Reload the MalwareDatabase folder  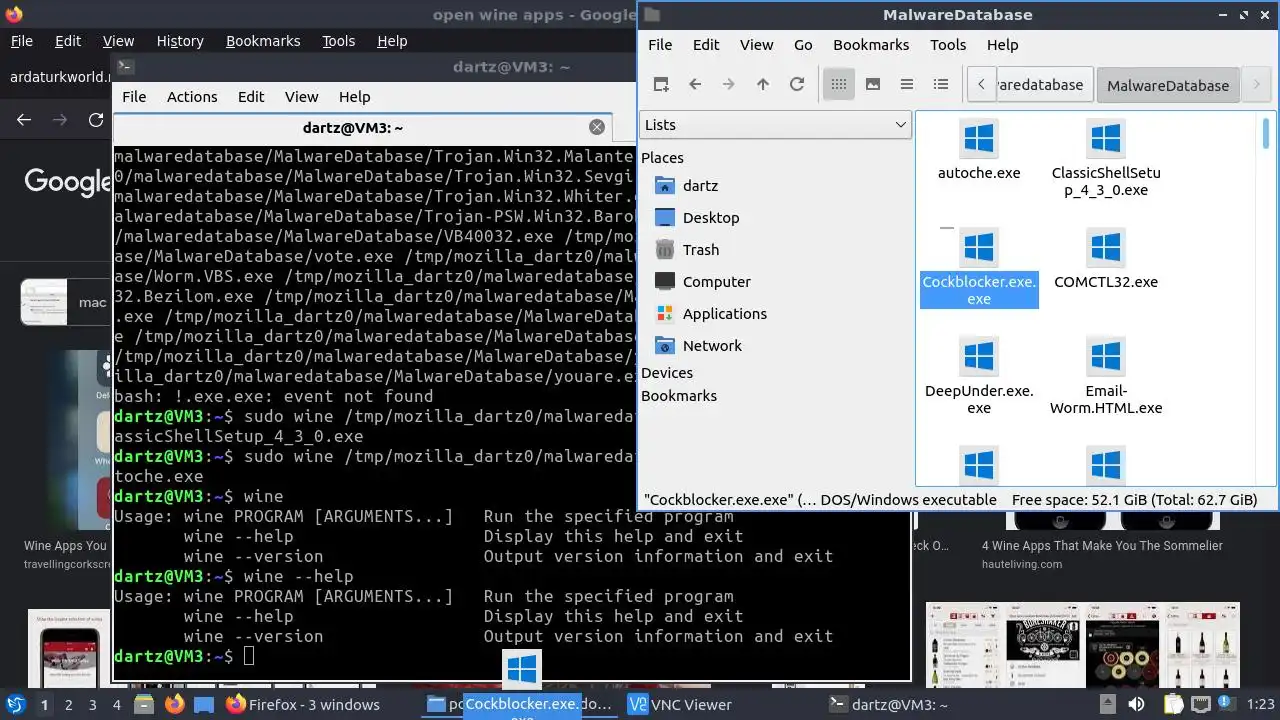coord(797,85)
